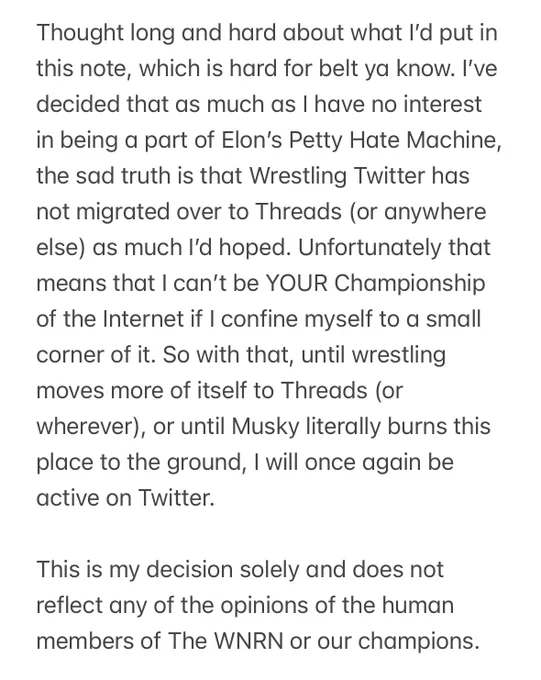
Task: Click on the name "Musky"
Action: coord(266,427)
